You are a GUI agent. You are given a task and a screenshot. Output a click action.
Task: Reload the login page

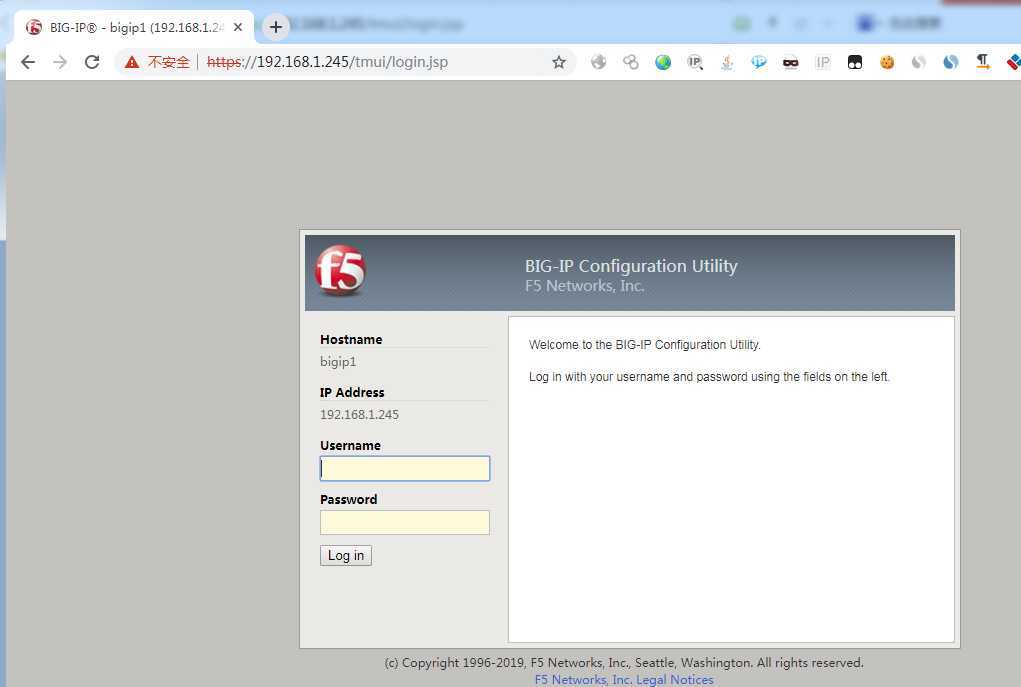[x=92, y=62]
